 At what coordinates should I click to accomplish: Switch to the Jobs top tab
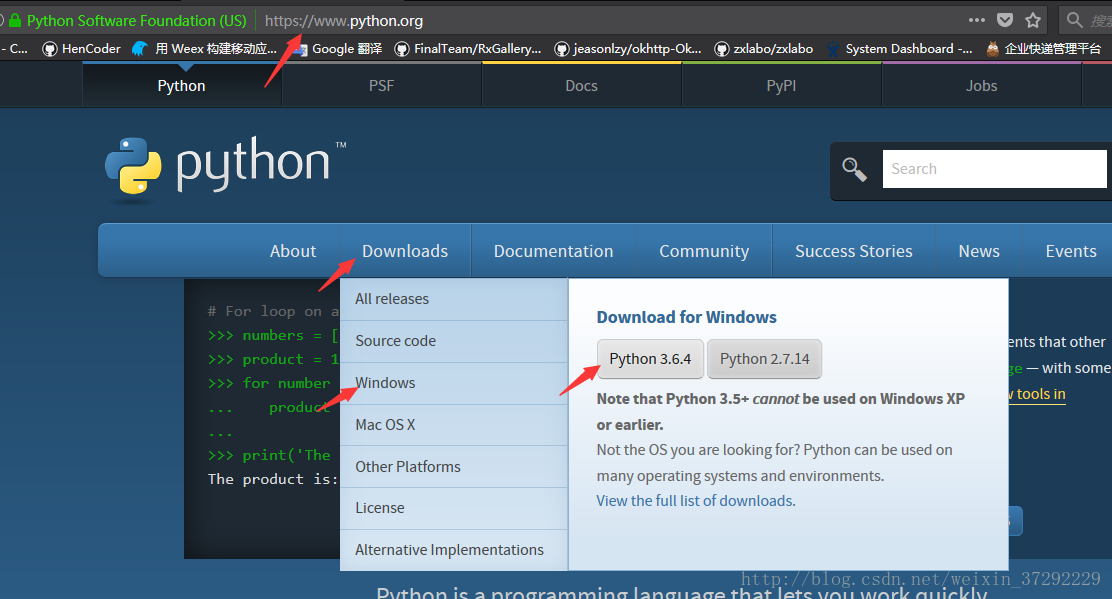pos(982,85)
